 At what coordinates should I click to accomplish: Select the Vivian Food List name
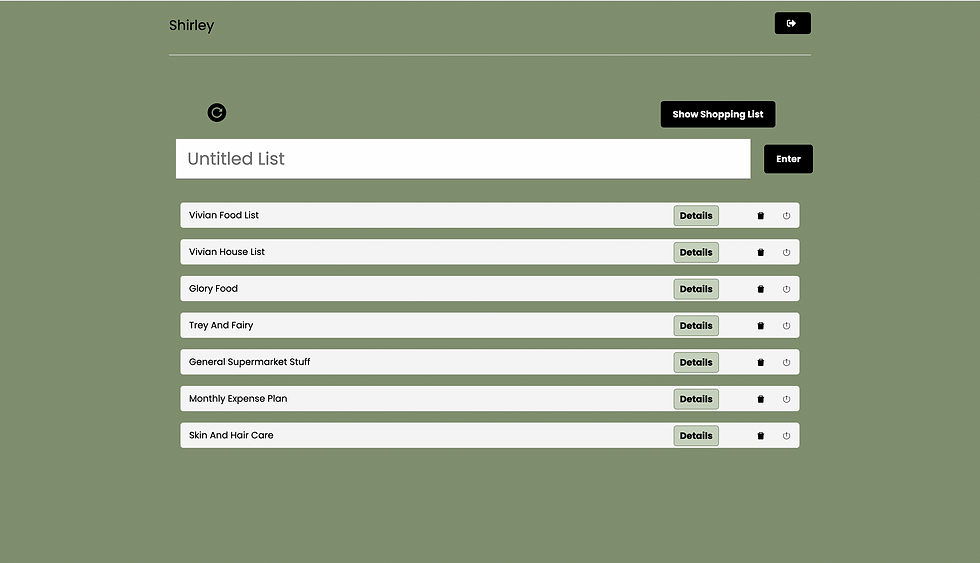pyautogui.click(x=224, y=215)
